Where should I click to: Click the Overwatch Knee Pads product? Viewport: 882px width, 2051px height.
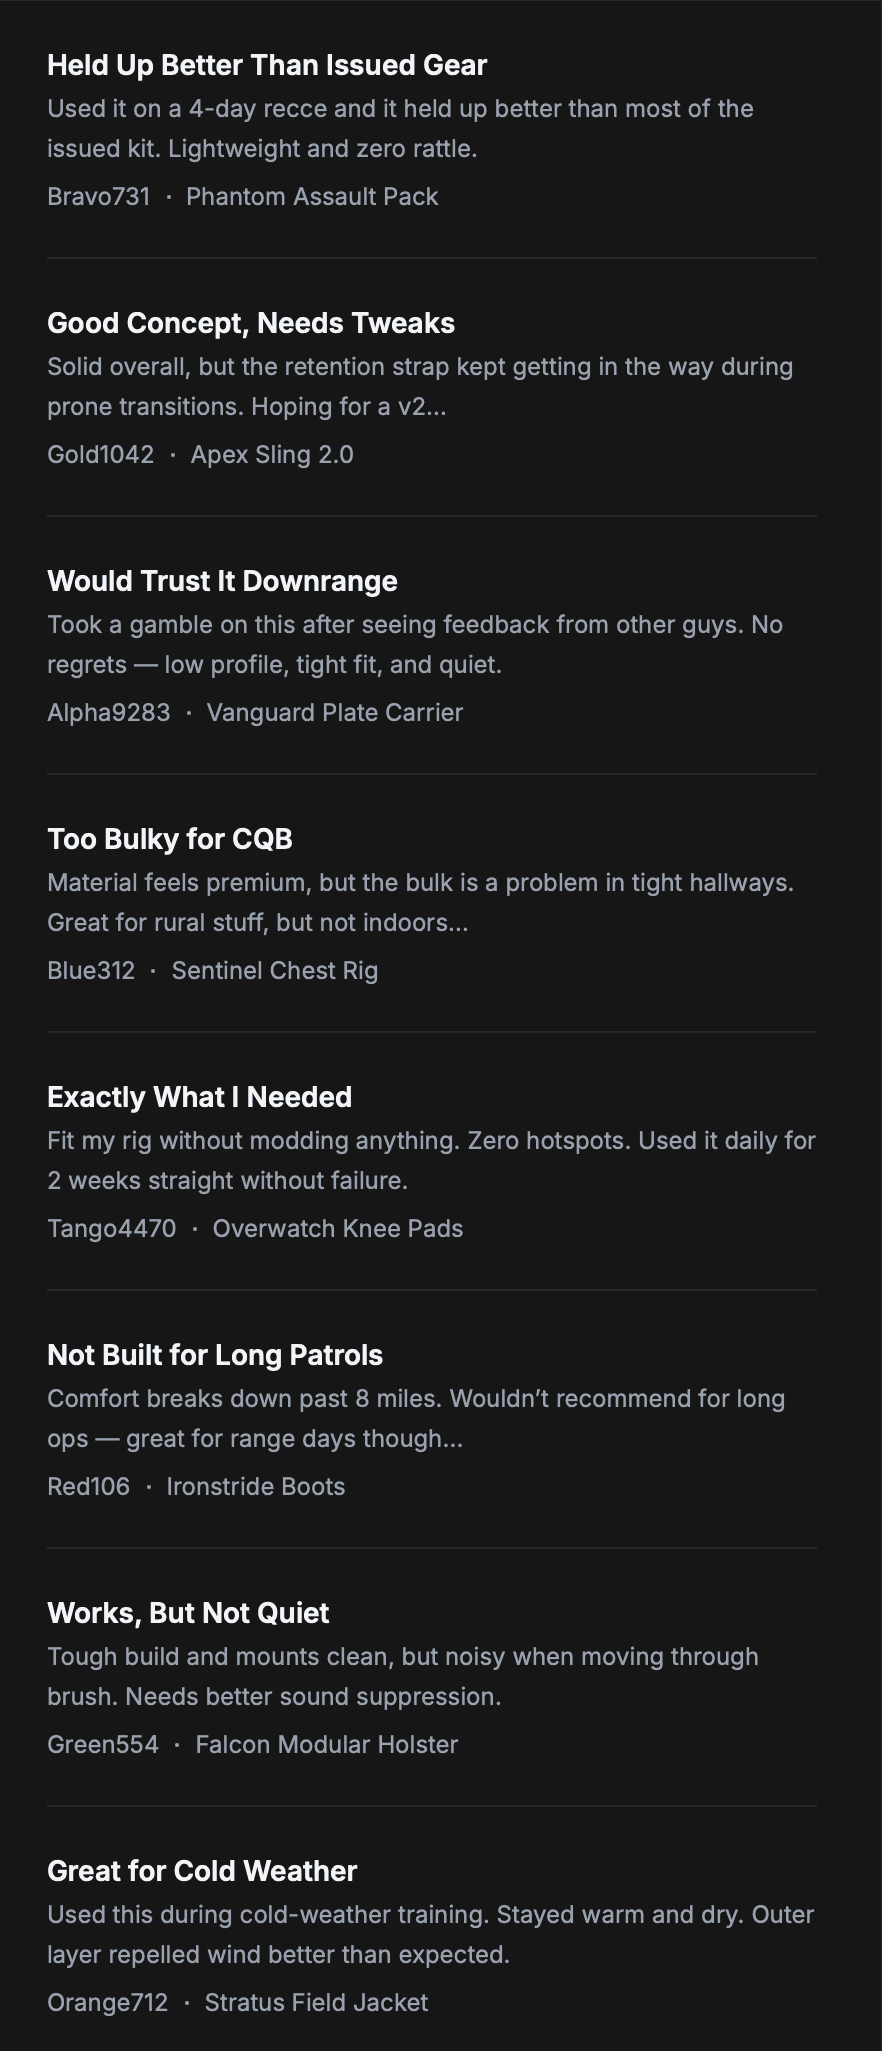point(337,1228)
